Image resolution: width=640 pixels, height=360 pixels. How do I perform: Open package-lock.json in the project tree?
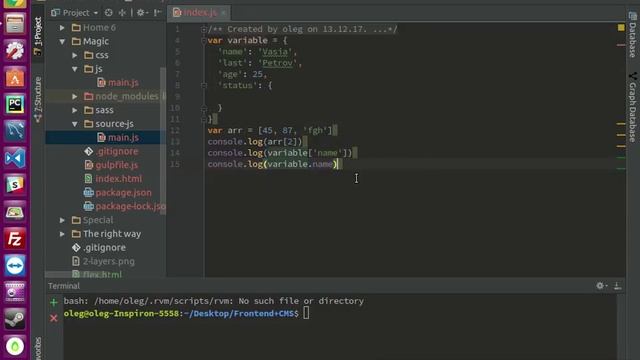(x=130, y=206)
